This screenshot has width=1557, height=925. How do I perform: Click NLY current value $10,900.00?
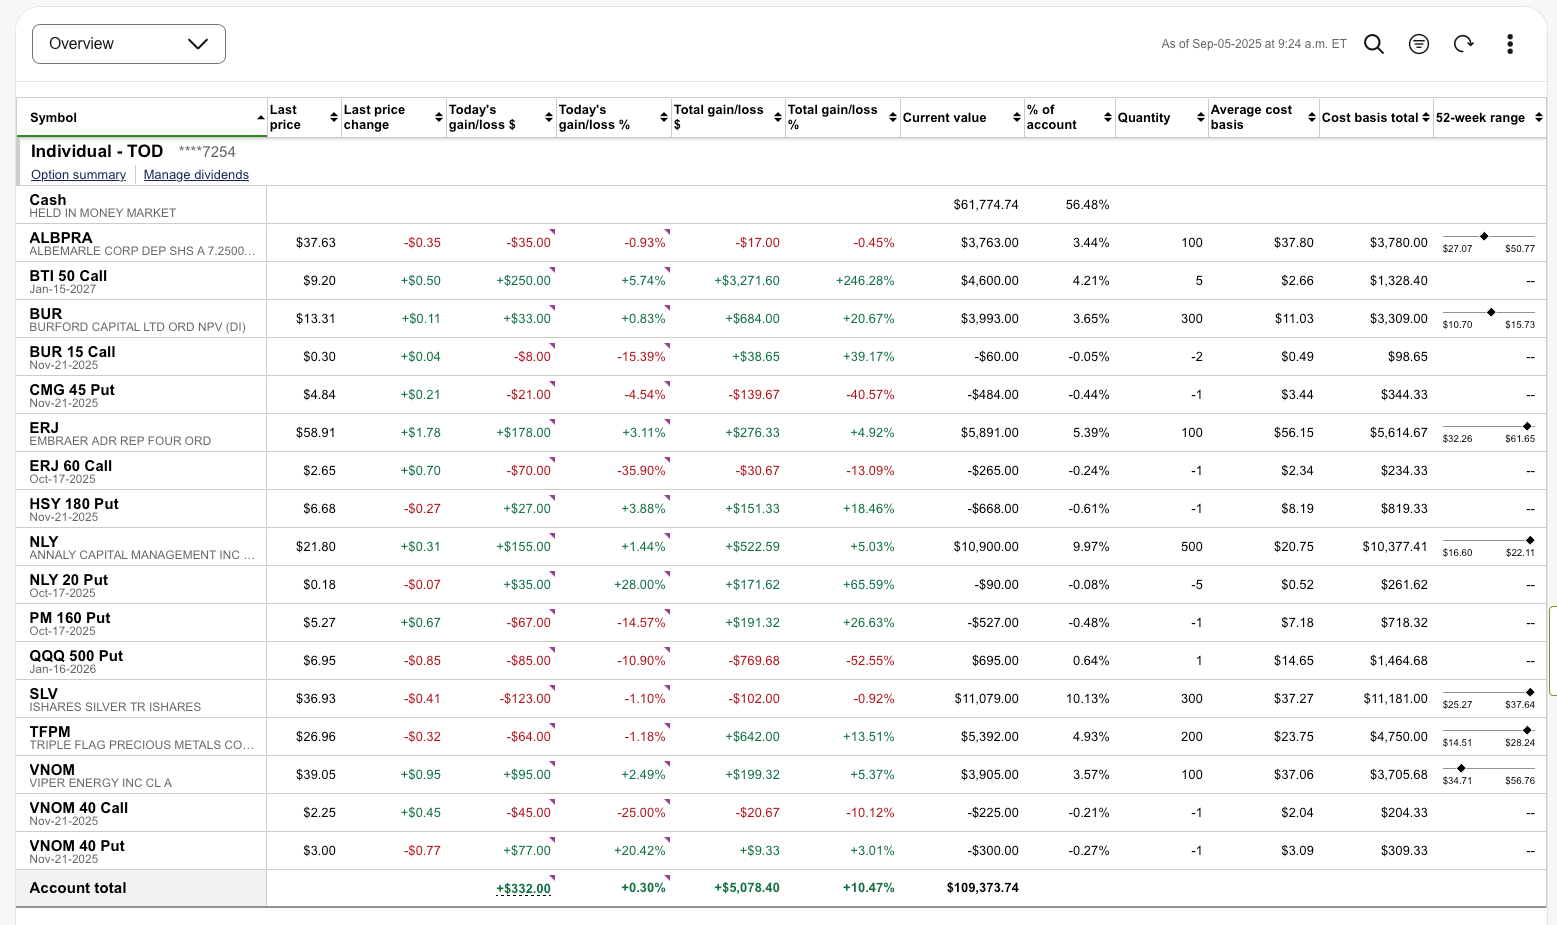986,547
